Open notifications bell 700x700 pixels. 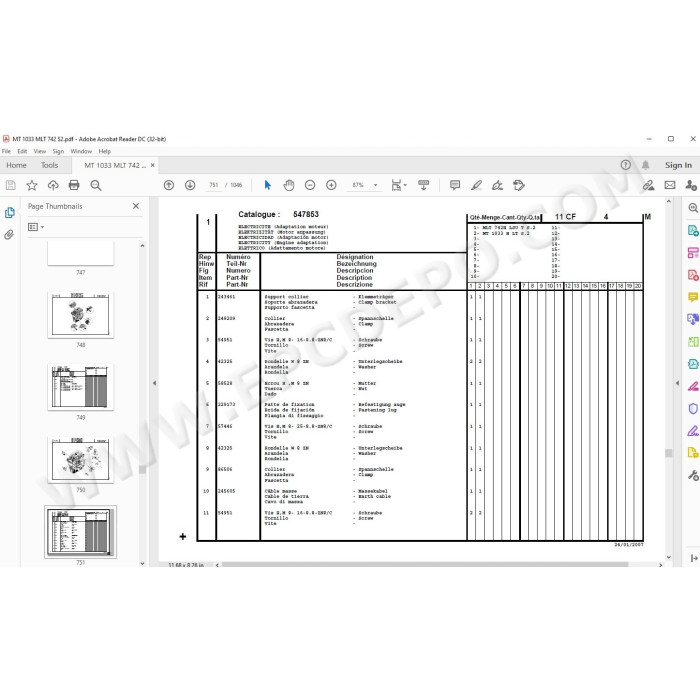coord(646,165)
